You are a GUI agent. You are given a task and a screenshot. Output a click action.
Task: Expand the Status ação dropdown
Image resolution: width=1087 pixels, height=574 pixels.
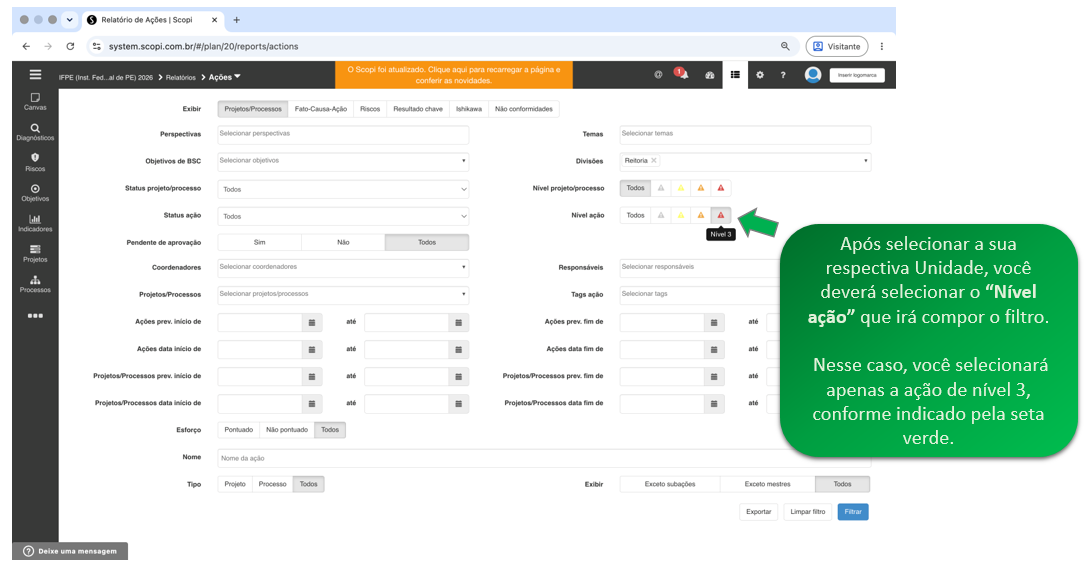[343, 216]
